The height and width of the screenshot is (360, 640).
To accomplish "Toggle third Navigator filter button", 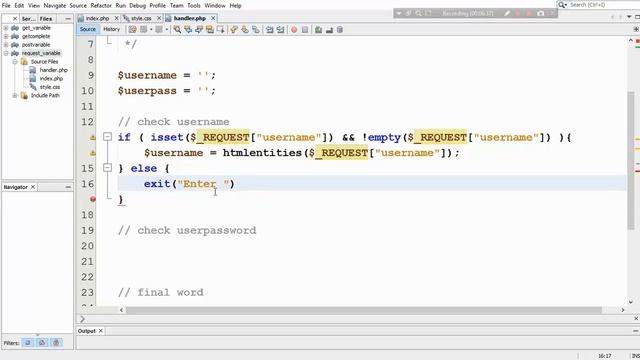I will pyautogui.click(x=56, y=343).
